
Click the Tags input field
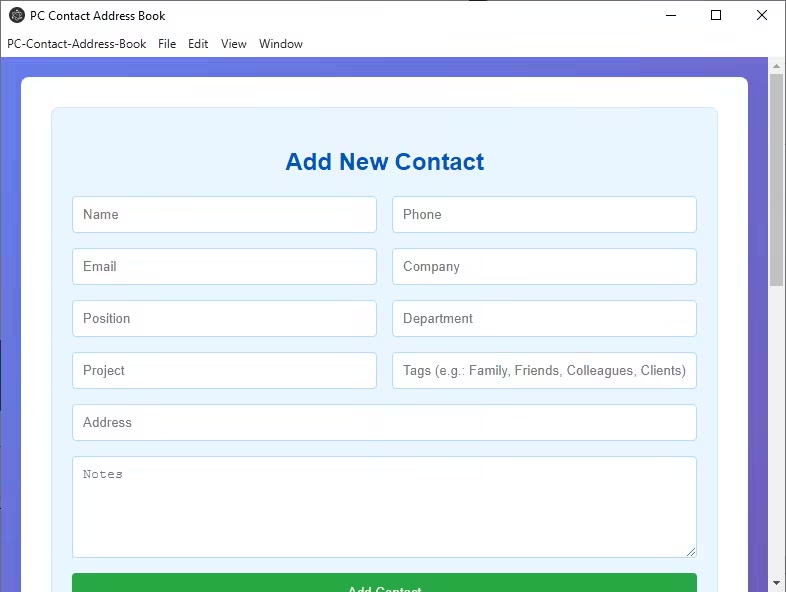544,371
